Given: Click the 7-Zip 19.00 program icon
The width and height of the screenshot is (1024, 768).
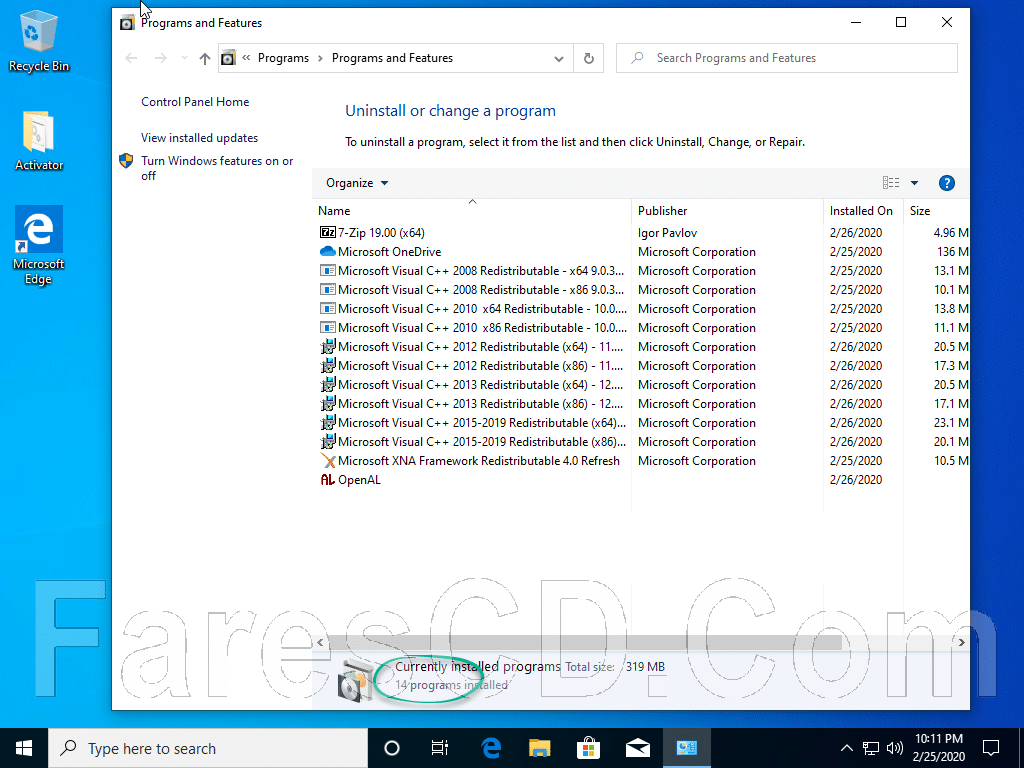Looking at the screenshot, I should coord(327,232).
